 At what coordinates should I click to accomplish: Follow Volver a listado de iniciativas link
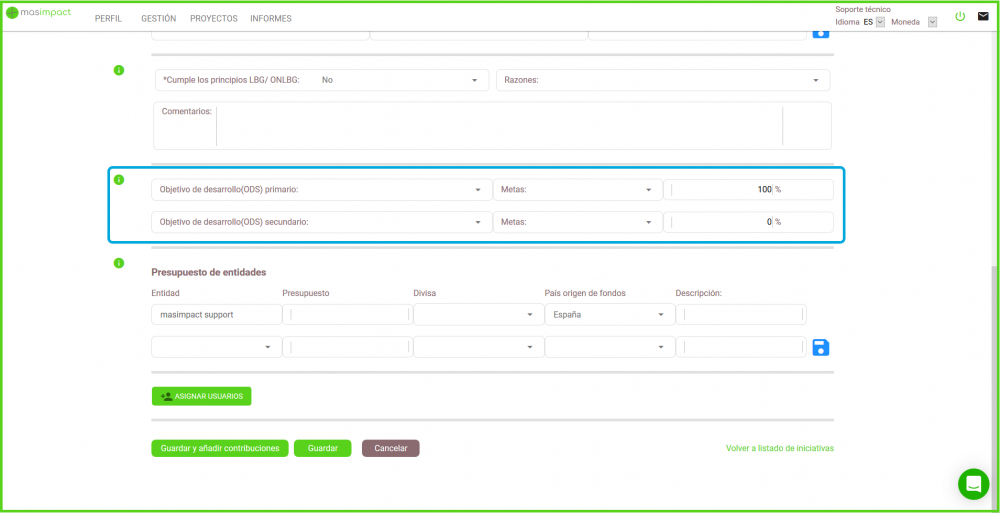click(x=779, y=449)
